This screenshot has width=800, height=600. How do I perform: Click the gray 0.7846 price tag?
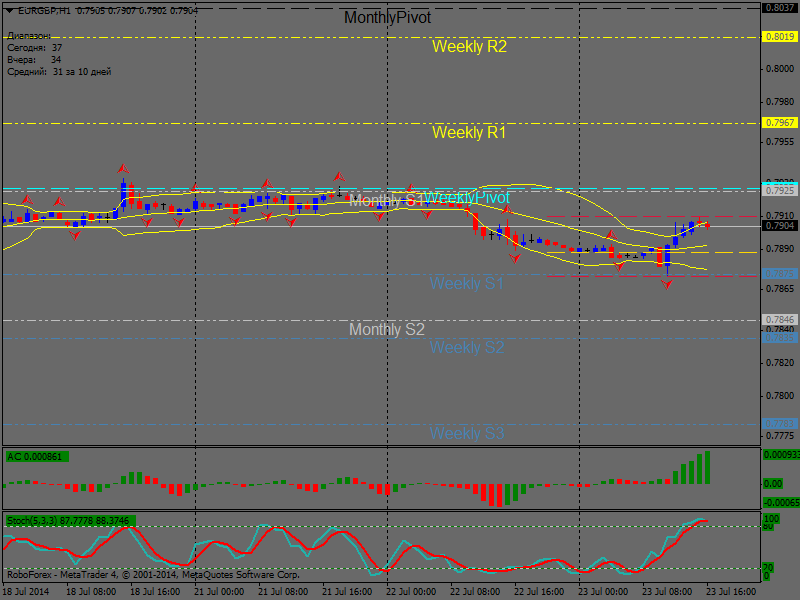click(x=779, y=320)
